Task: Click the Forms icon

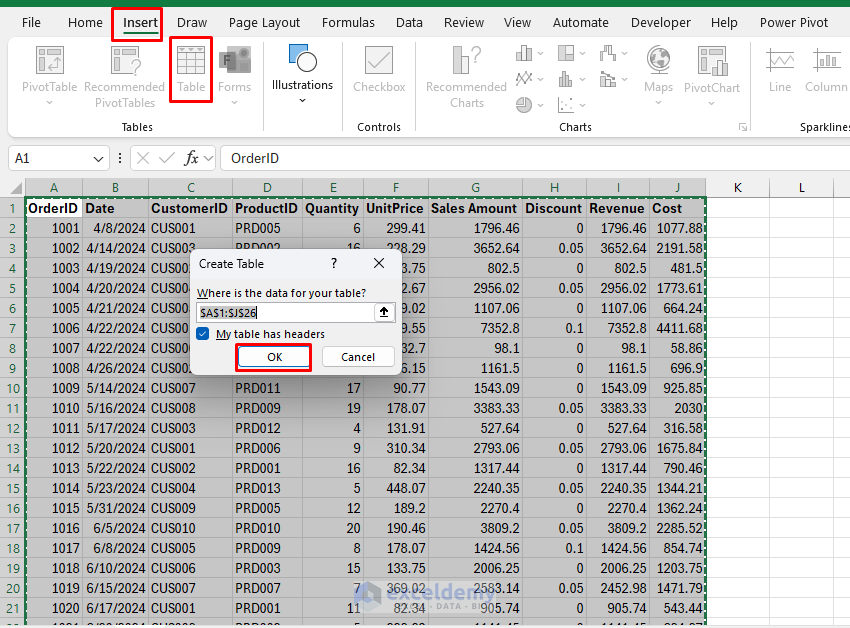Action: tap(234, 62)
